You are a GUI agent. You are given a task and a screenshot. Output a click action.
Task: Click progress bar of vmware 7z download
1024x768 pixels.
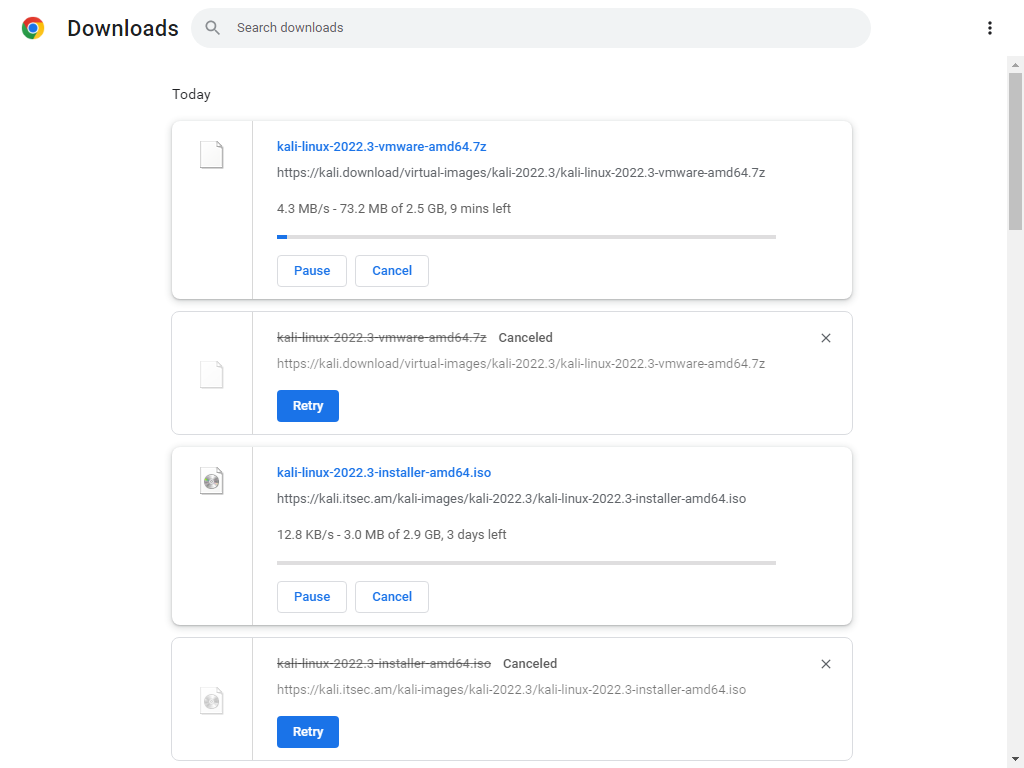(x=526, y=237)
